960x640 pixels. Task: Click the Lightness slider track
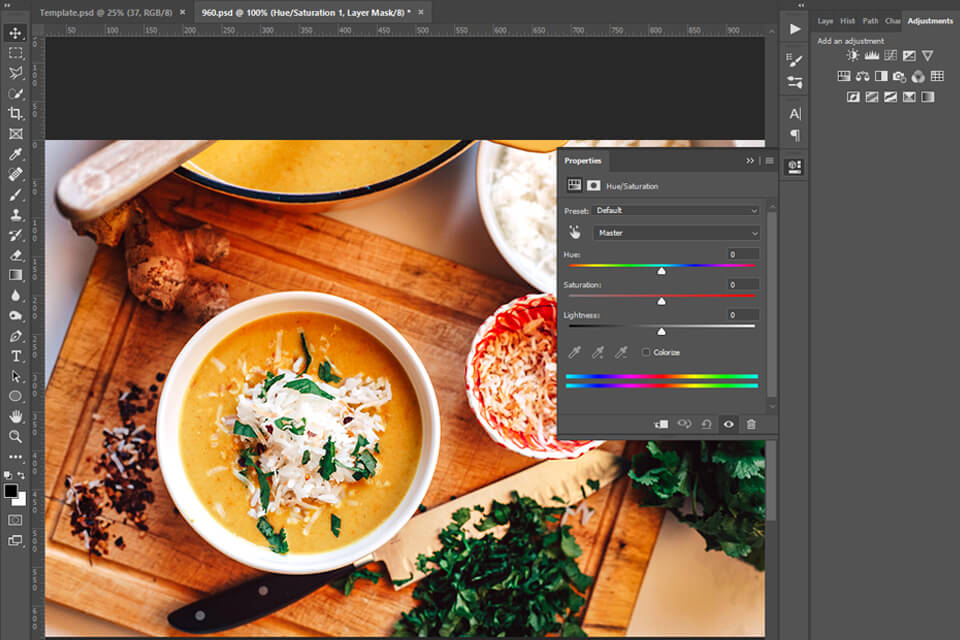(x=661, y=326)
